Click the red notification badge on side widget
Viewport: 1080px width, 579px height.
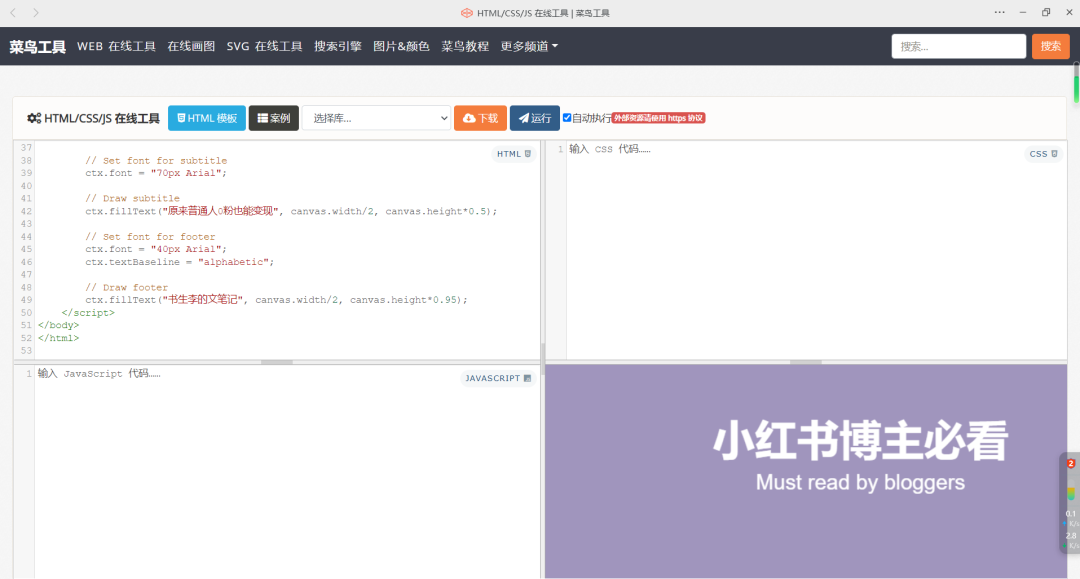[1070, 463]
